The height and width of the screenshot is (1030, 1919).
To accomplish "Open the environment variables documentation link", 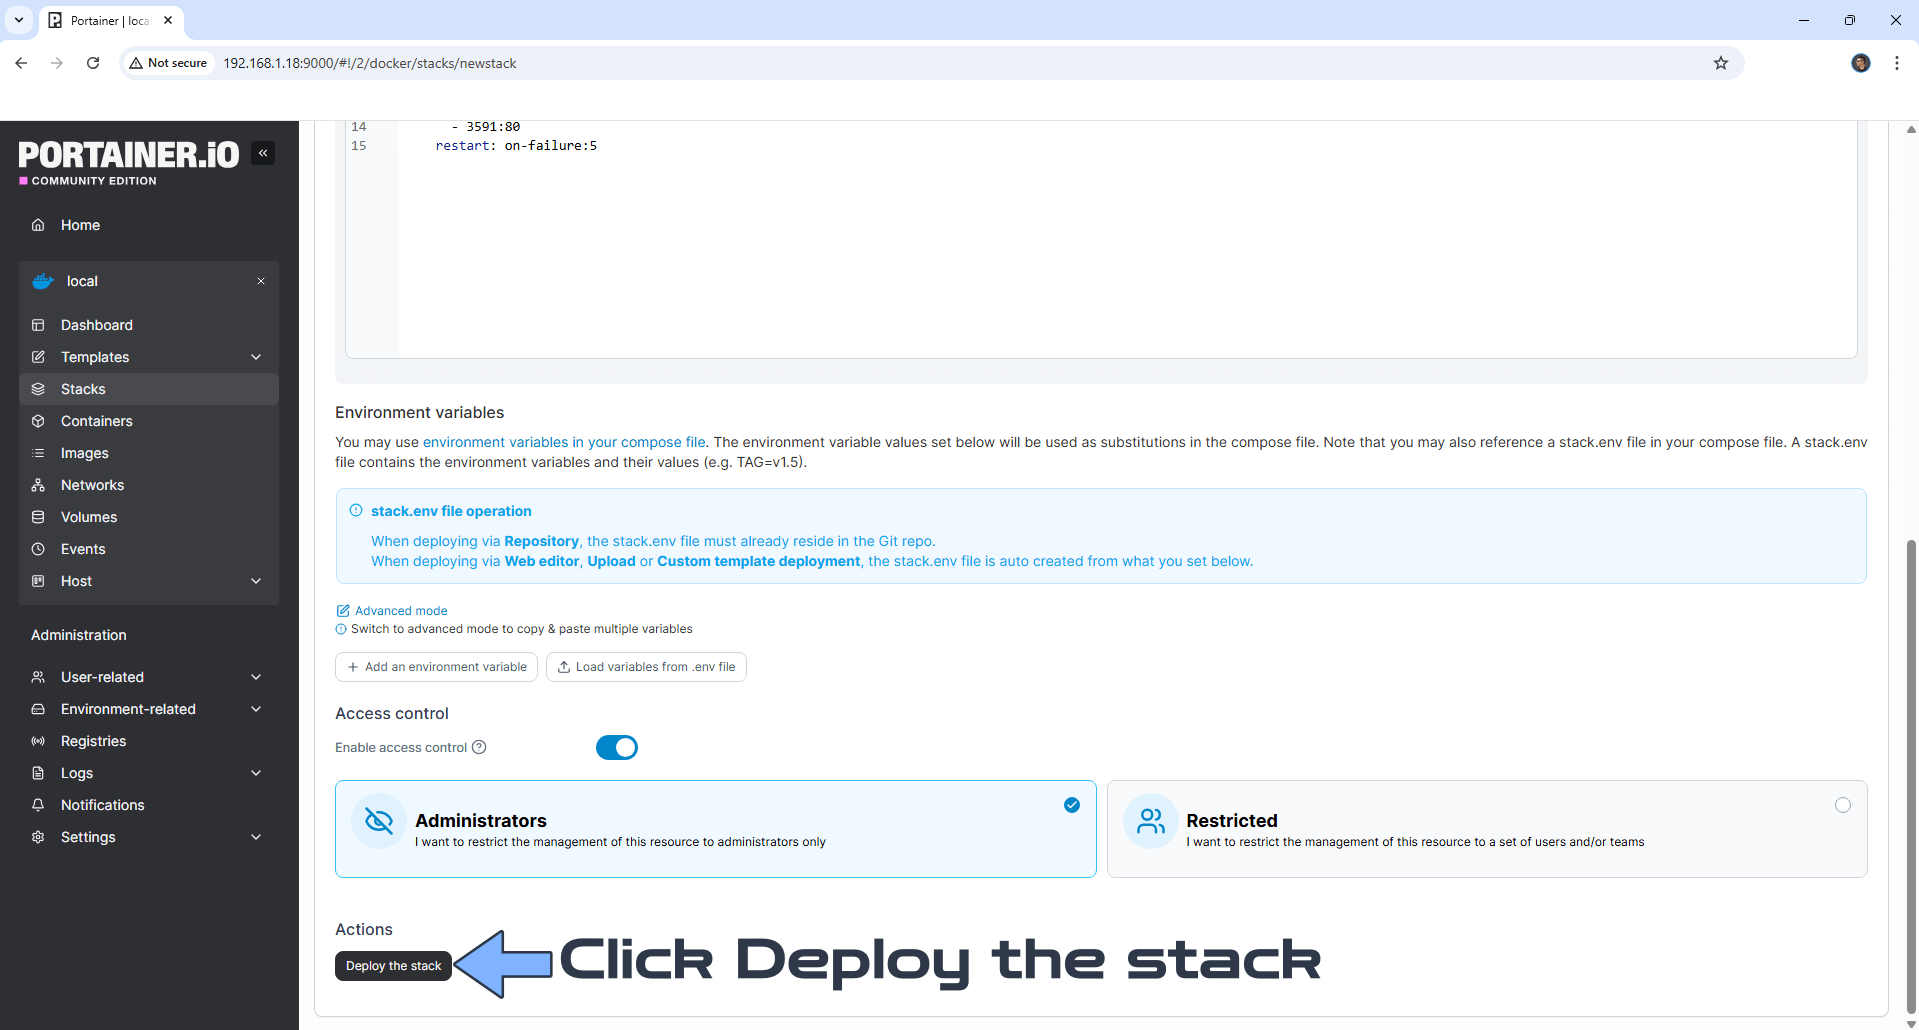I will tap(563, 442).
